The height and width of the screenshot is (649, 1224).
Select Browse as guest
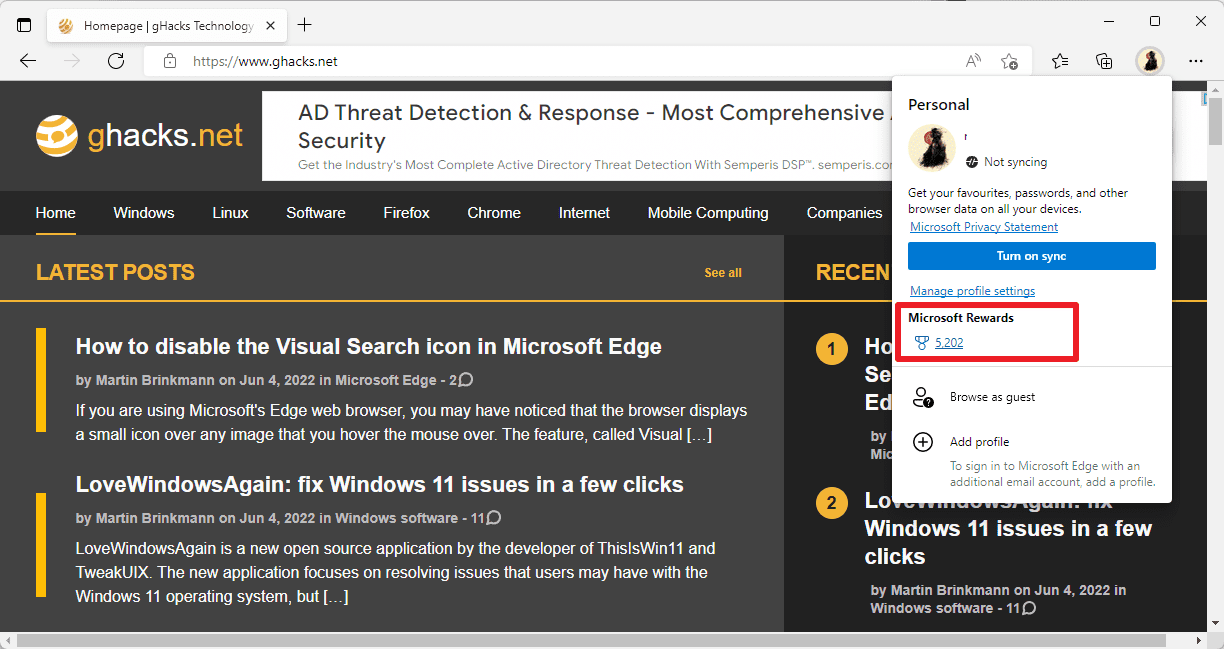pyautogui.click(x=991, y=396)
